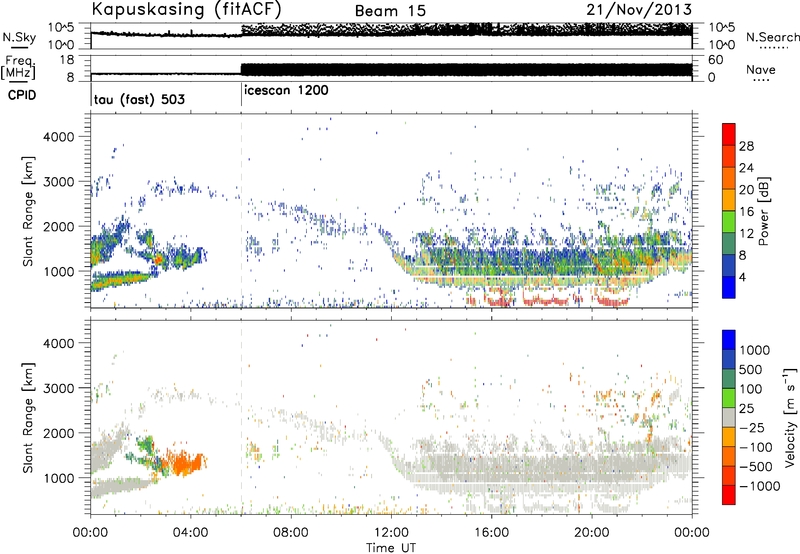Click the '12:00' time tick label
This screenshot has width=800, height=554.
pos(391,533)
